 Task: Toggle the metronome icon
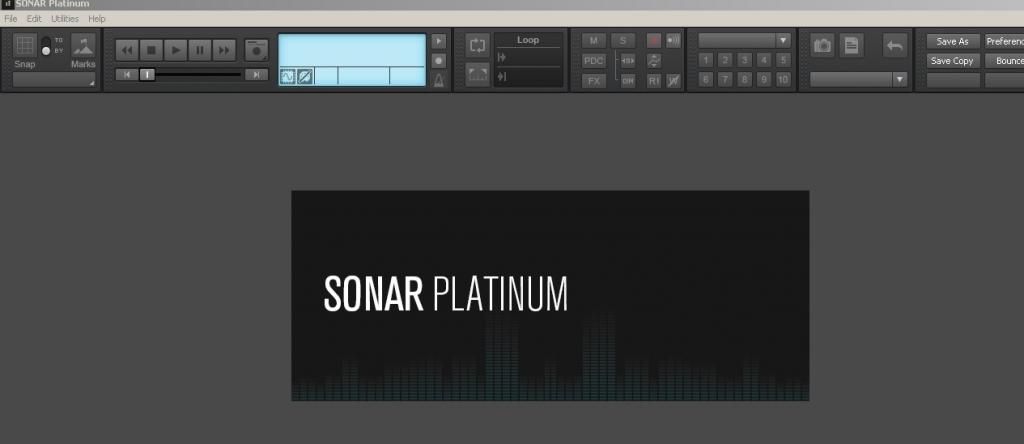coord(438,79)
